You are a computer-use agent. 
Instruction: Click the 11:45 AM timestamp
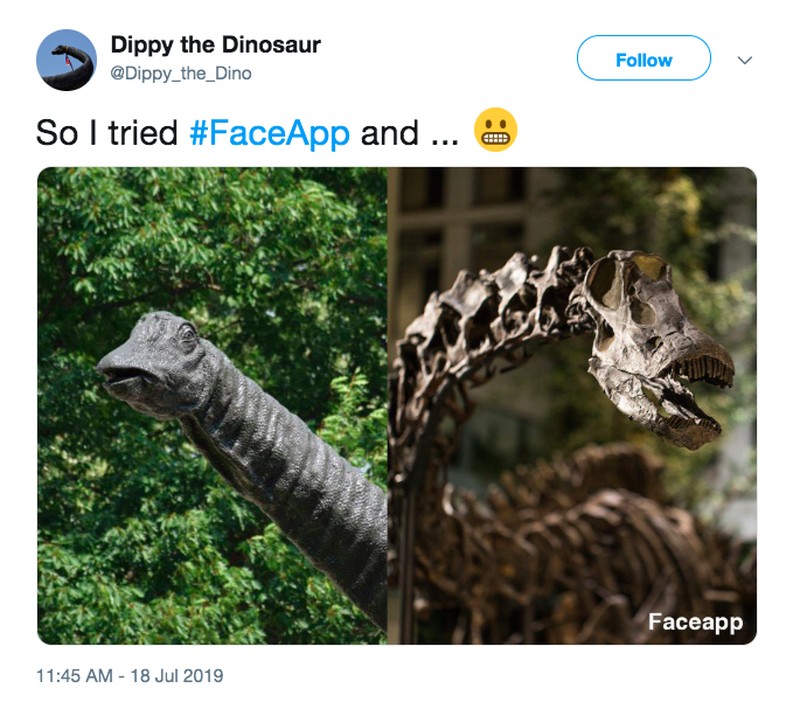[x=73, y=676]
